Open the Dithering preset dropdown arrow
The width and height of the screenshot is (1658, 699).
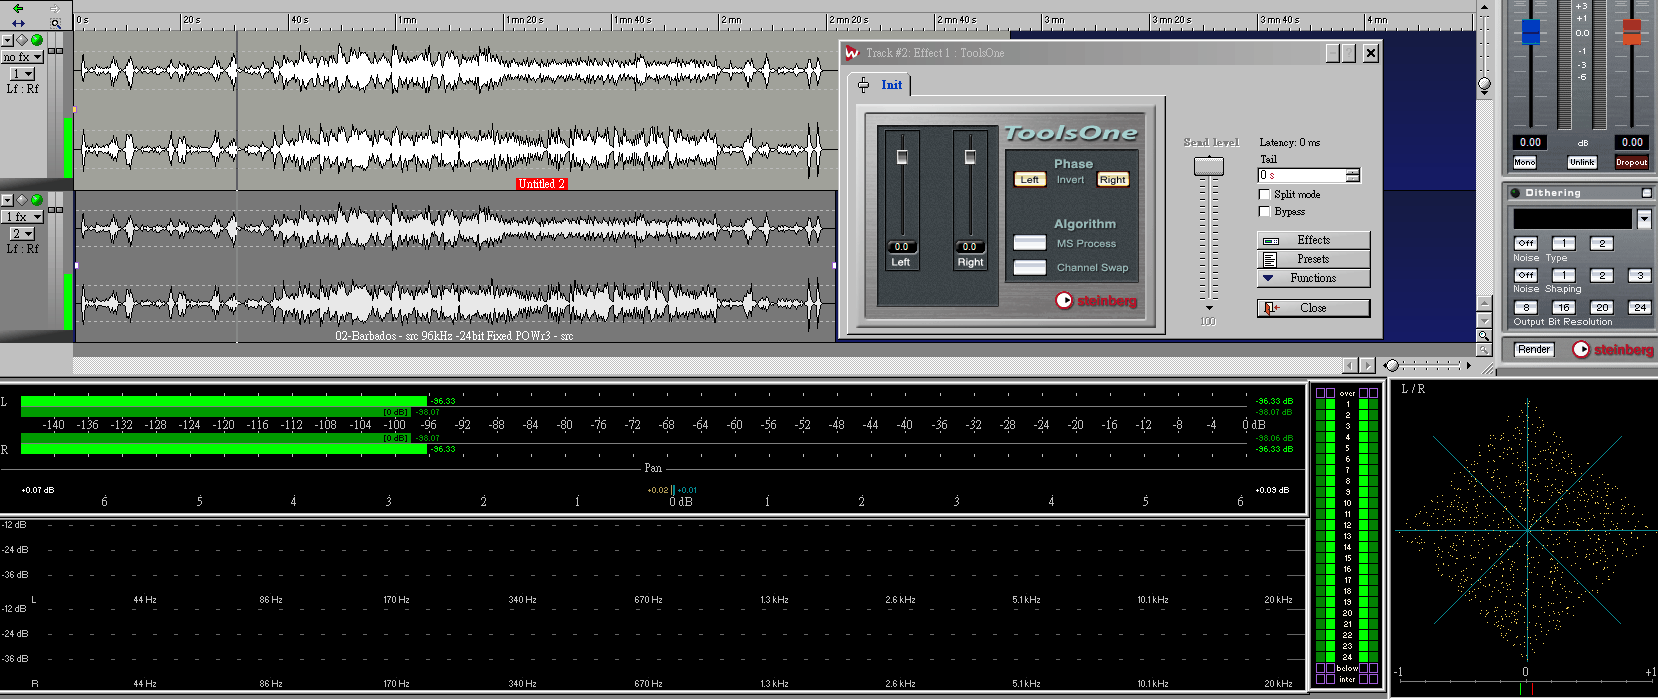click(1643, 219)
